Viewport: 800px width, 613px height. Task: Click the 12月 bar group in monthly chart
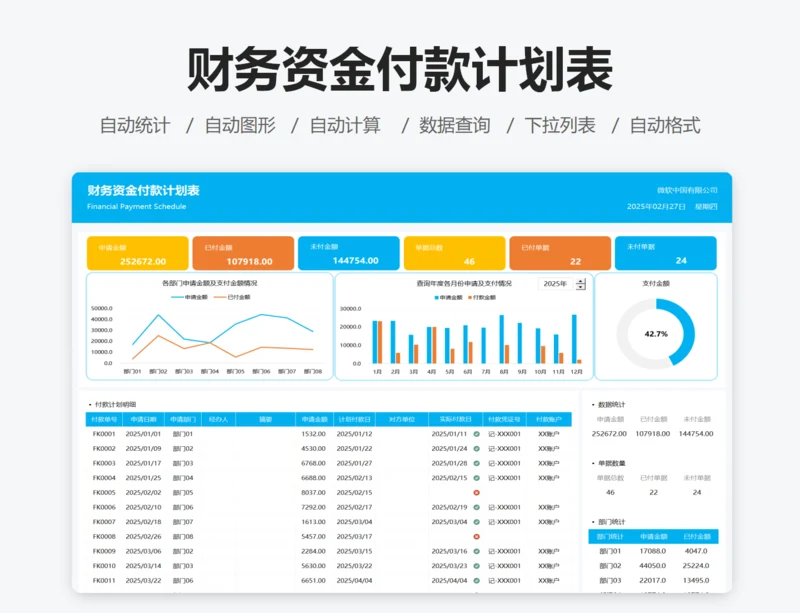coord(577,339)
